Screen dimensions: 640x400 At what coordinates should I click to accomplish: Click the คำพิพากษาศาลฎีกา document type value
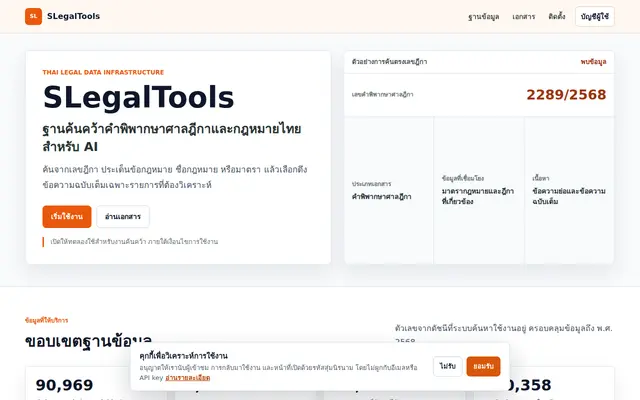pos(382,196)
